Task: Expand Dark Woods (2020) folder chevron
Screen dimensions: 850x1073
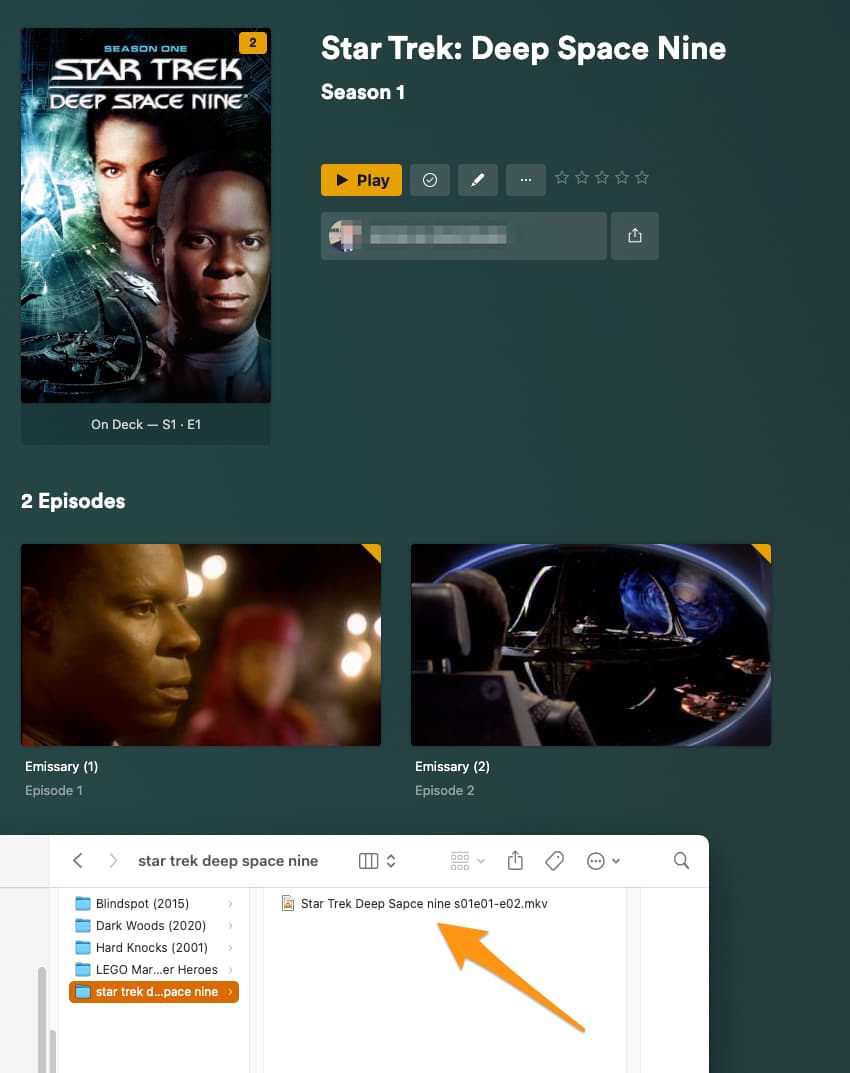Action: click(230, 926)
